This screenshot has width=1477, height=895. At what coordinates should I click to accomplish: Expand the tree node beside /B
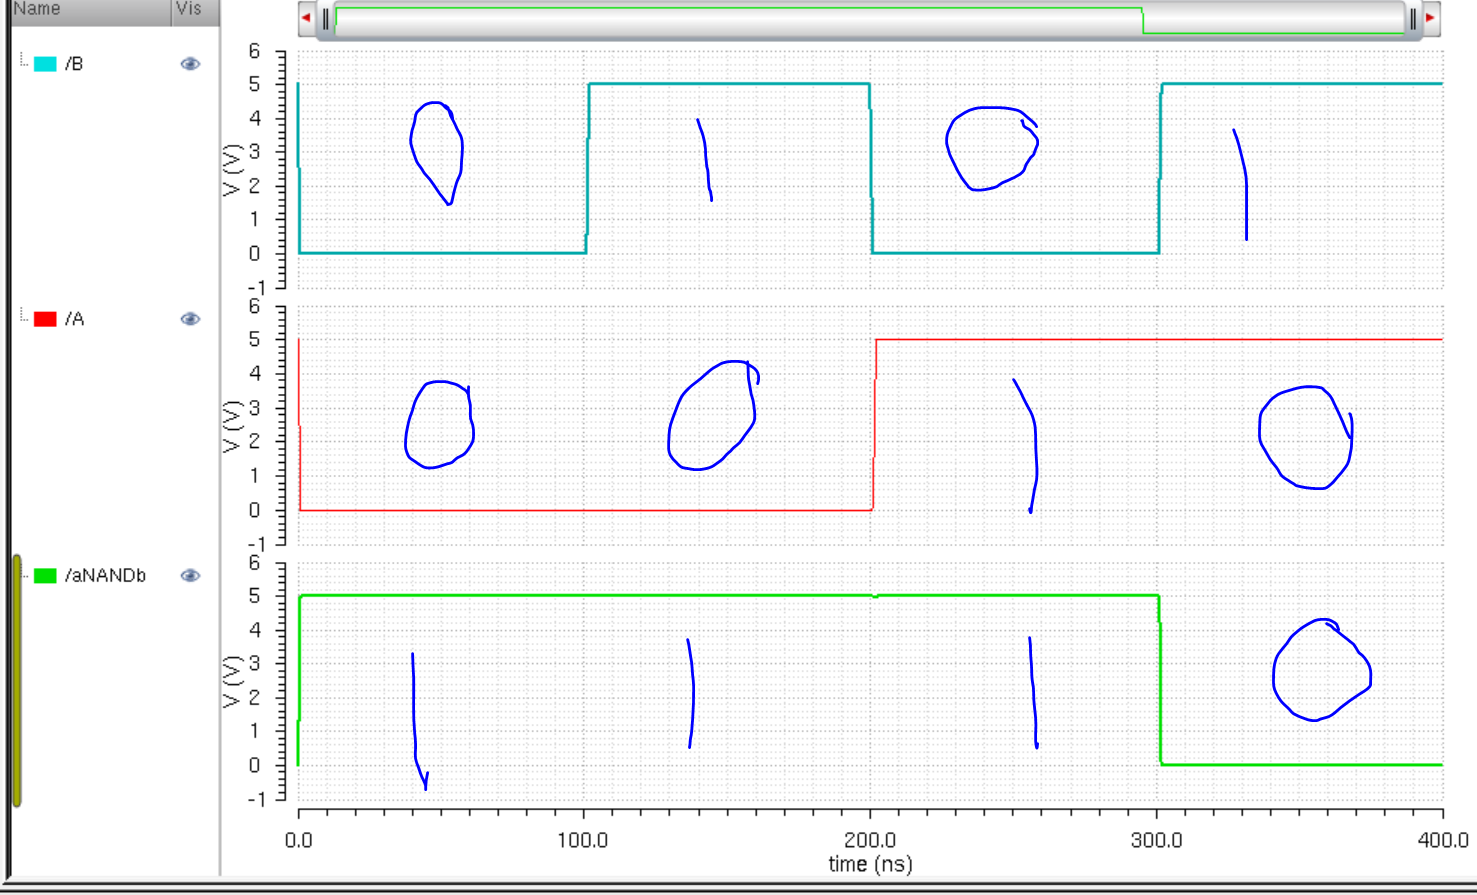coord(24,62)
